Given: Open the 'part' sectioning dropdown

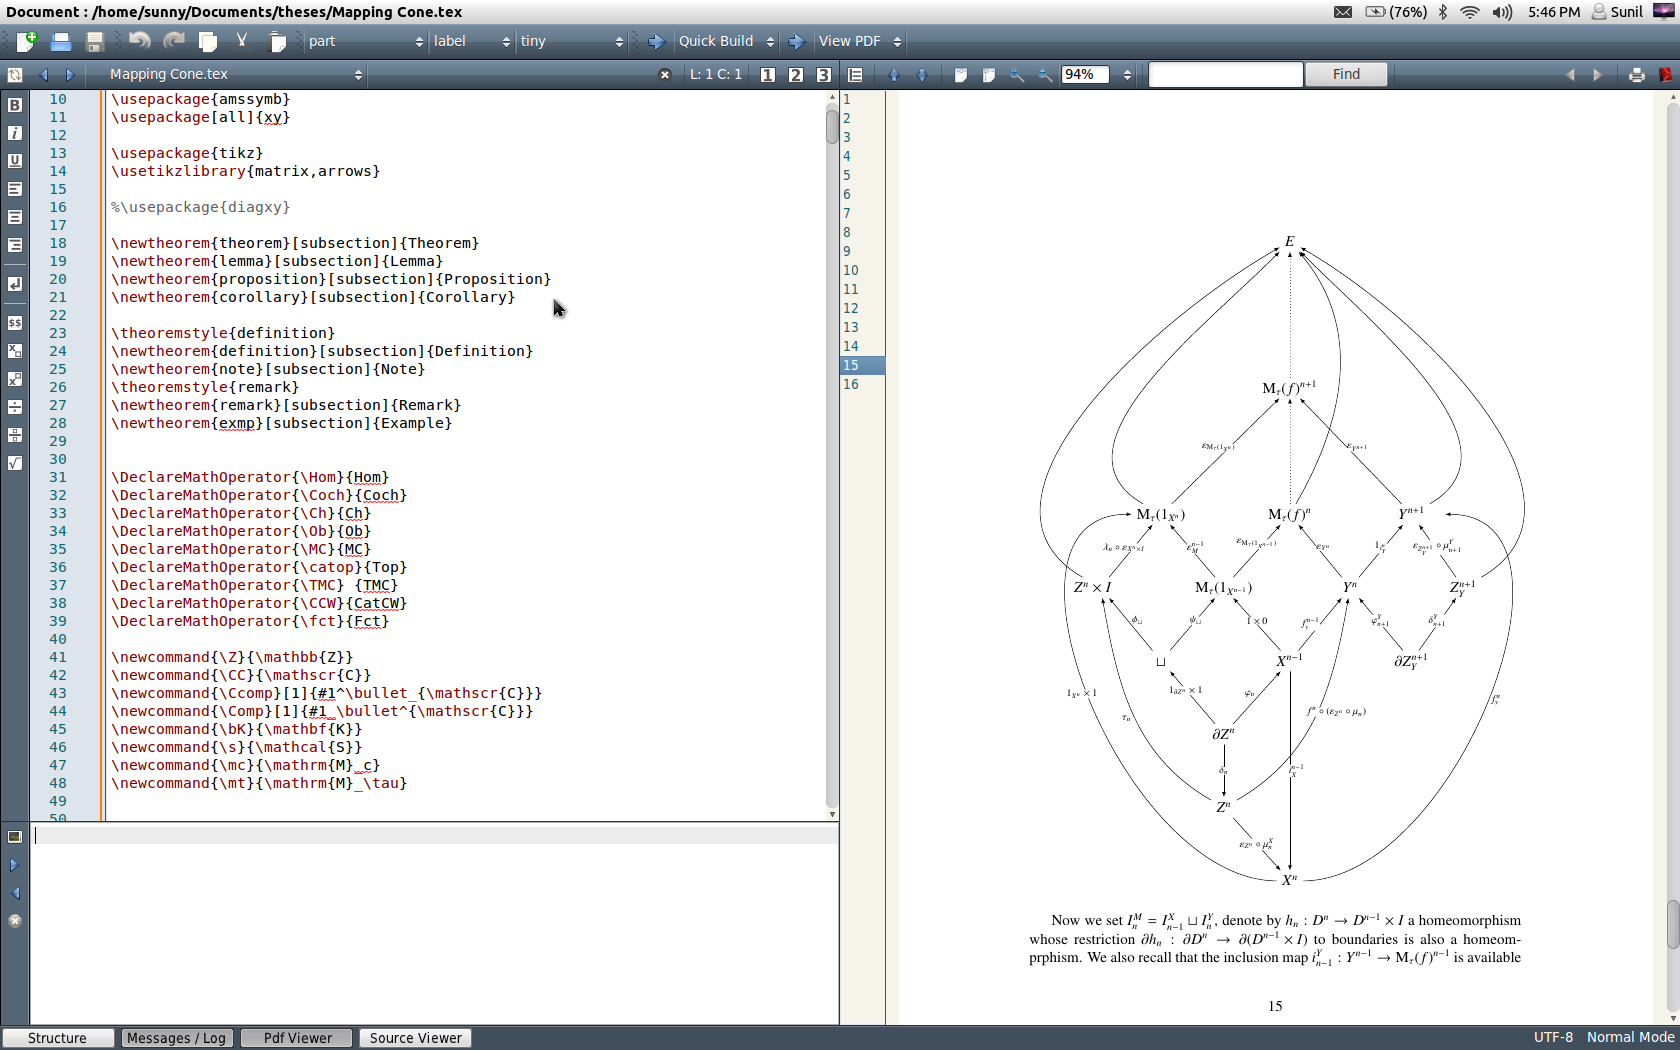Looking at the screenshot, I should [x=365, y=41].
